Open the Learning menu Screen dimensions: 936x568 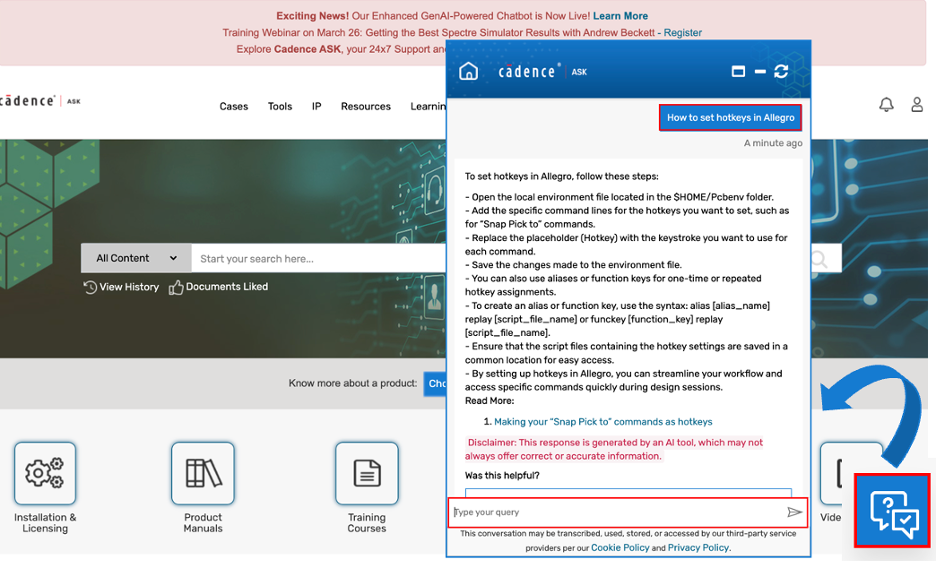click(428, 106)
